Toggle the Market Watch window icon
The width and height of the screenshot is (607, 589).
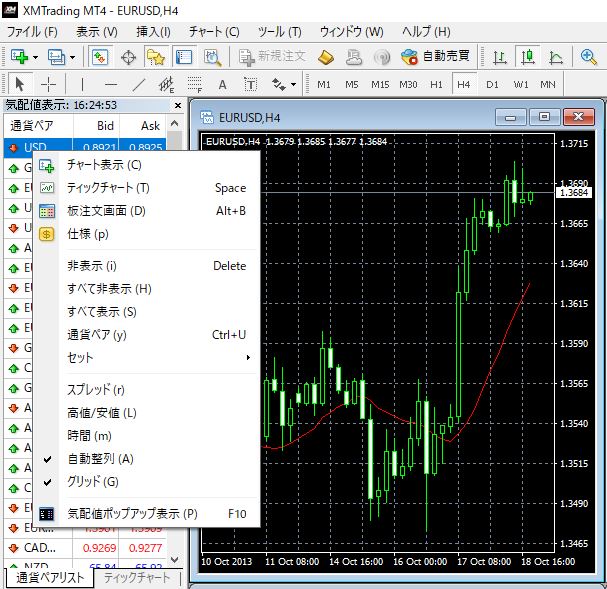click(x=100, y=57)
